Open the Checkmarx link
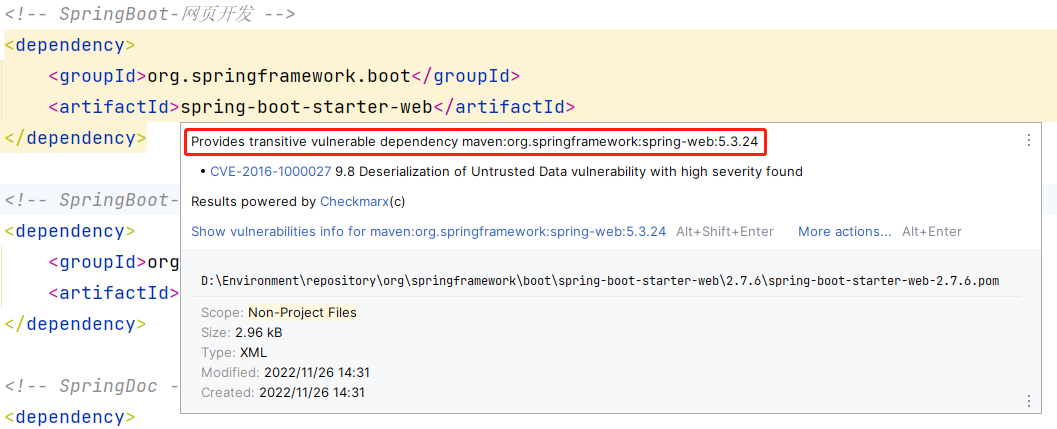Viewport: 1057px width, 429px height. point(356,202)
